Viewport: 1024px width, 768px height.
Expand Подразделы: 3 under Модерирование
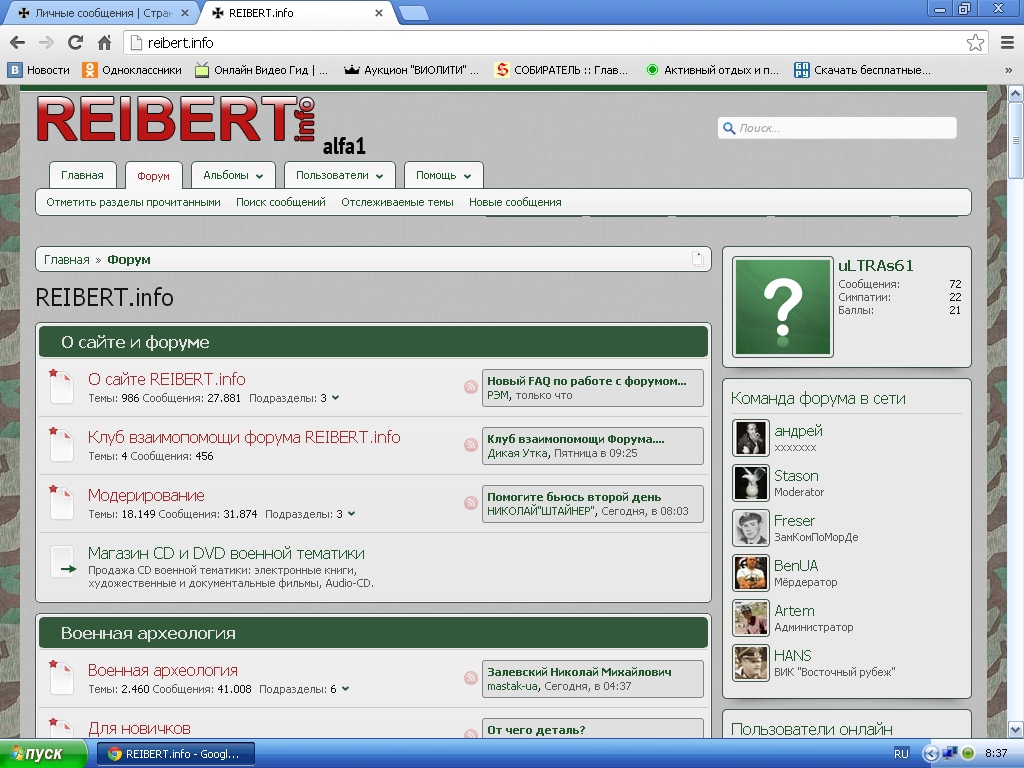pos(310,514)
